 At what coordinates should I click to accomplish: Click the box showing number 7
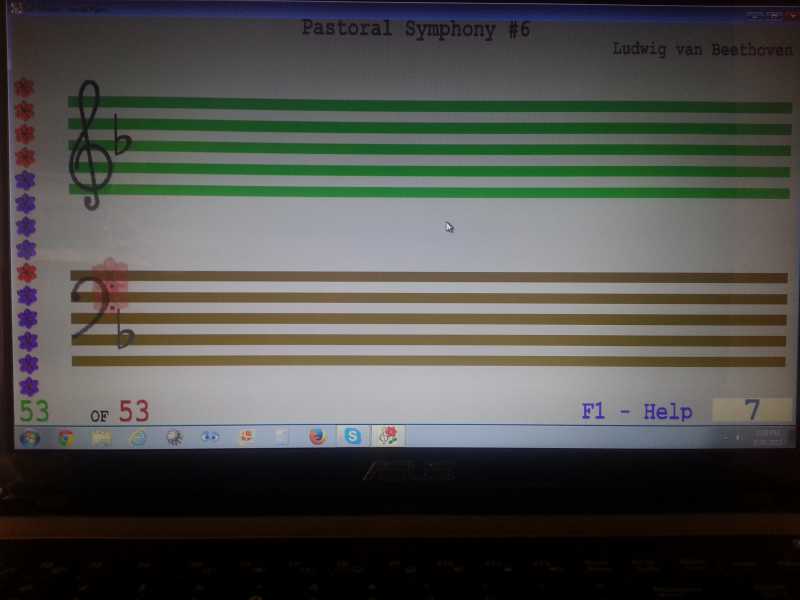point(752,410)
